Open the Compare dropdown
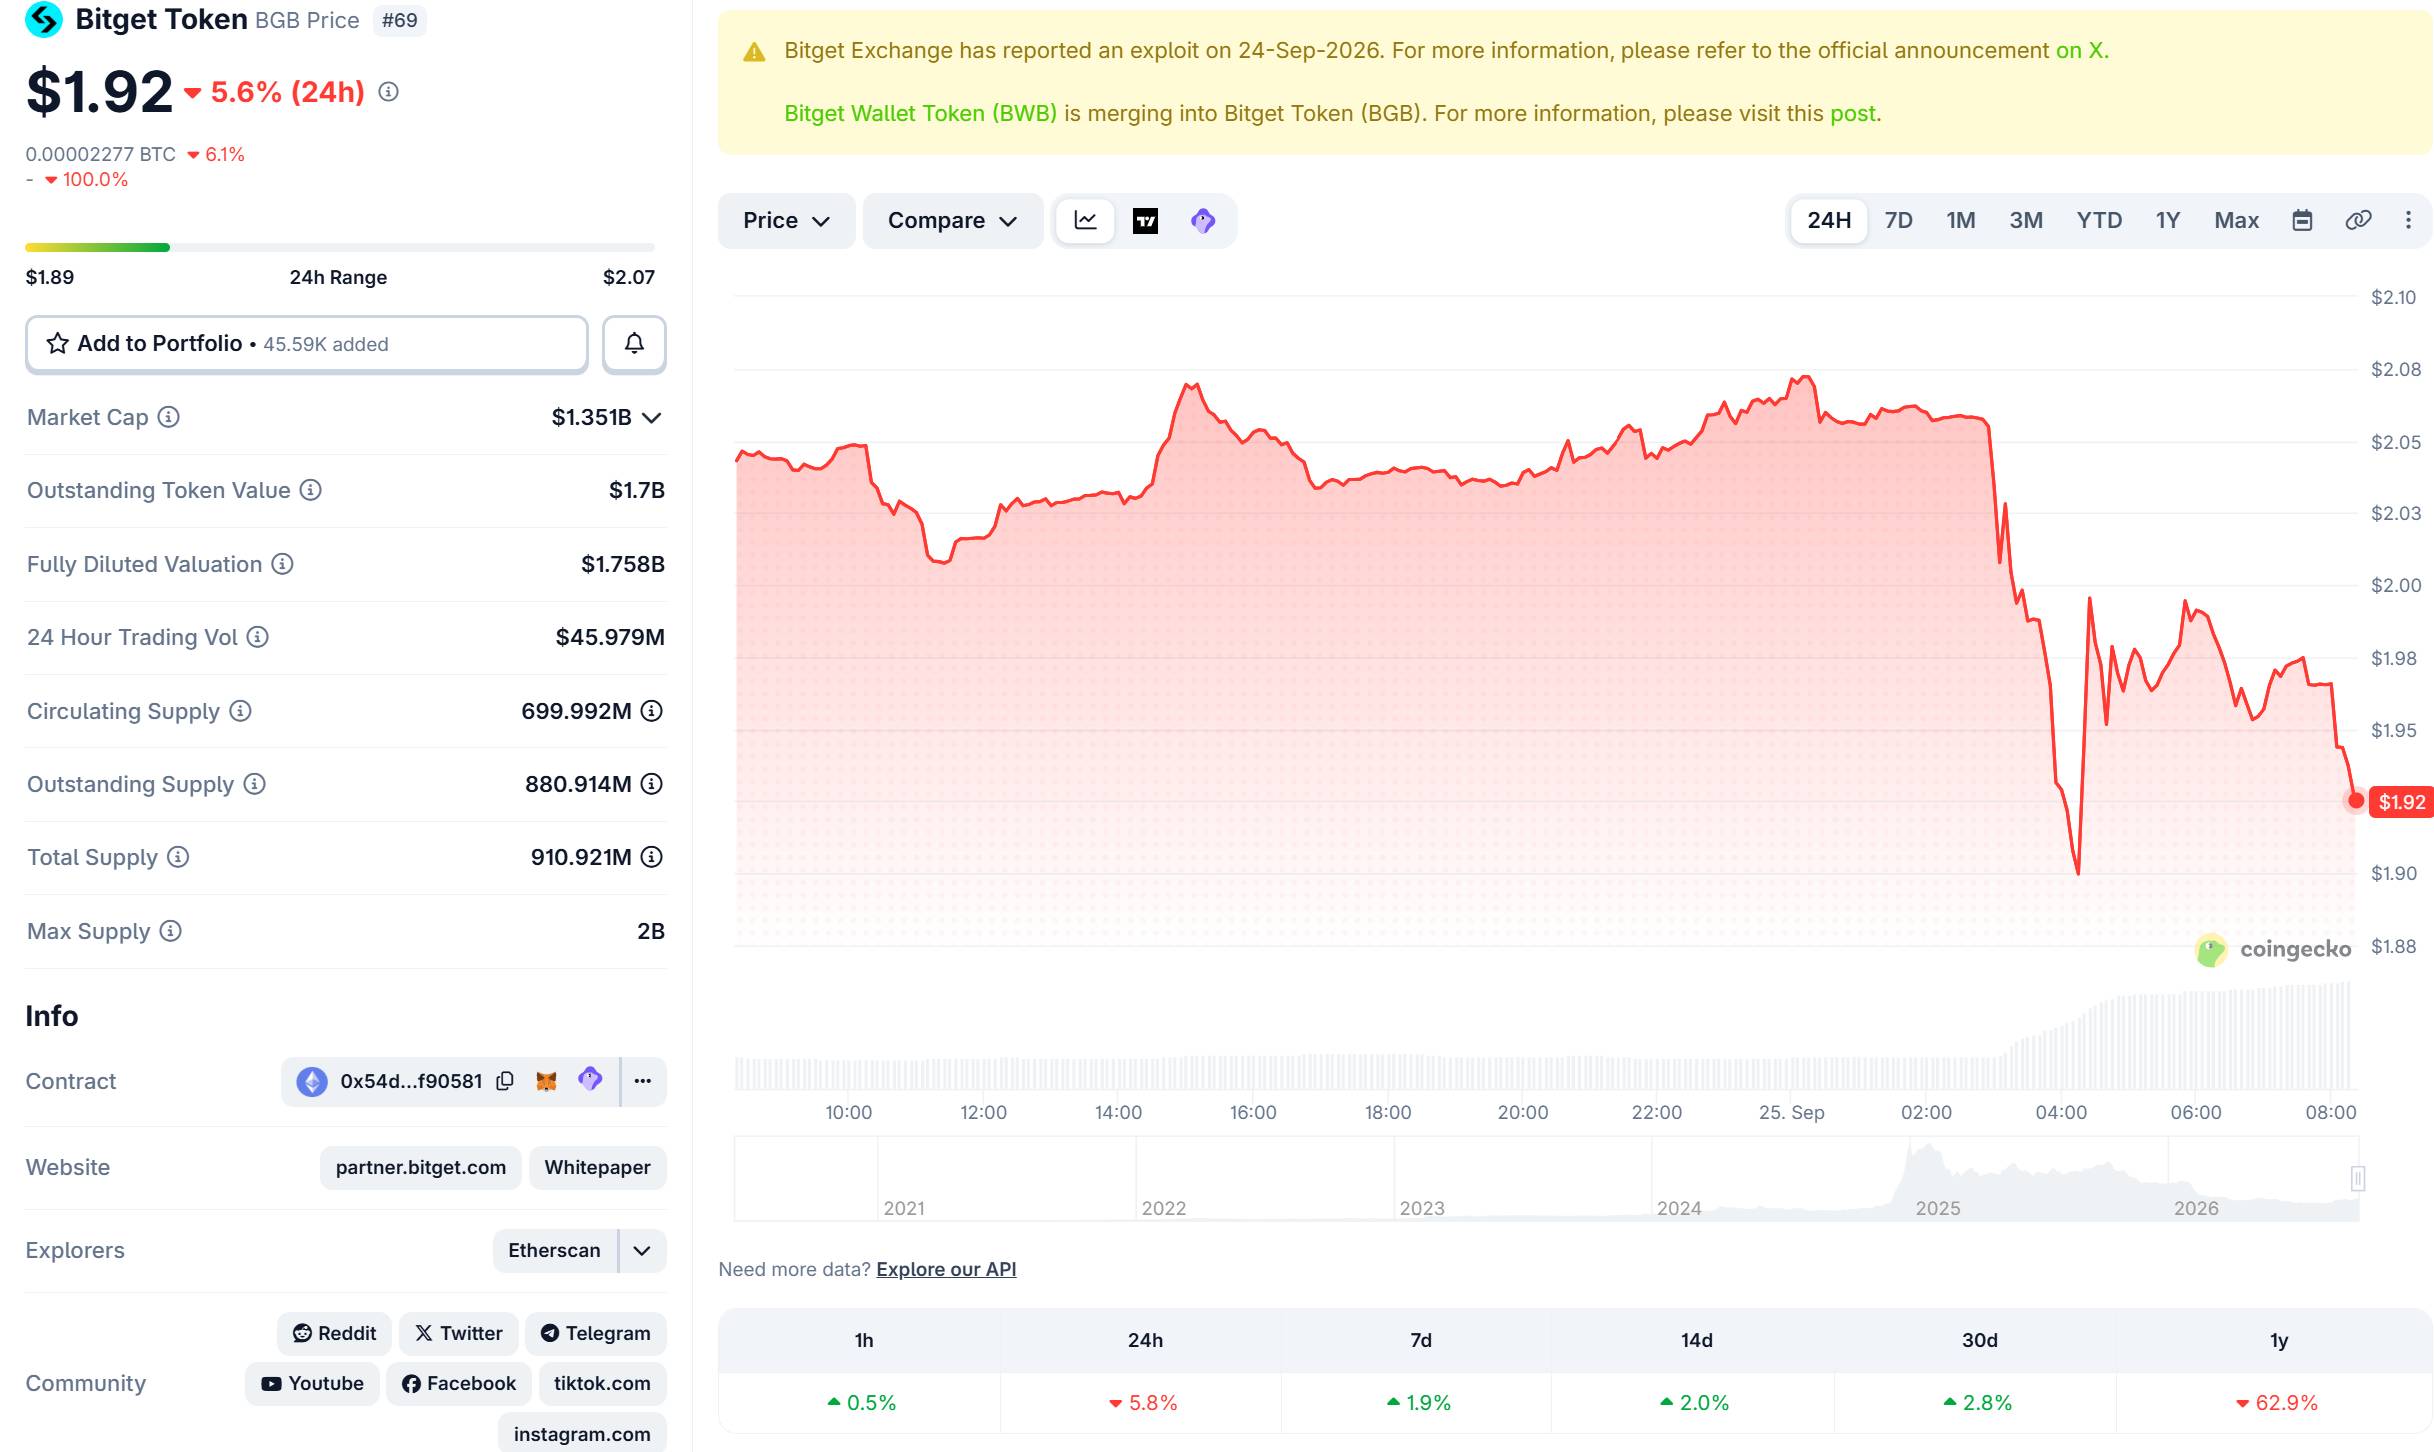The height and width of the screenshot is (1452, 2434). pos(952,221)
